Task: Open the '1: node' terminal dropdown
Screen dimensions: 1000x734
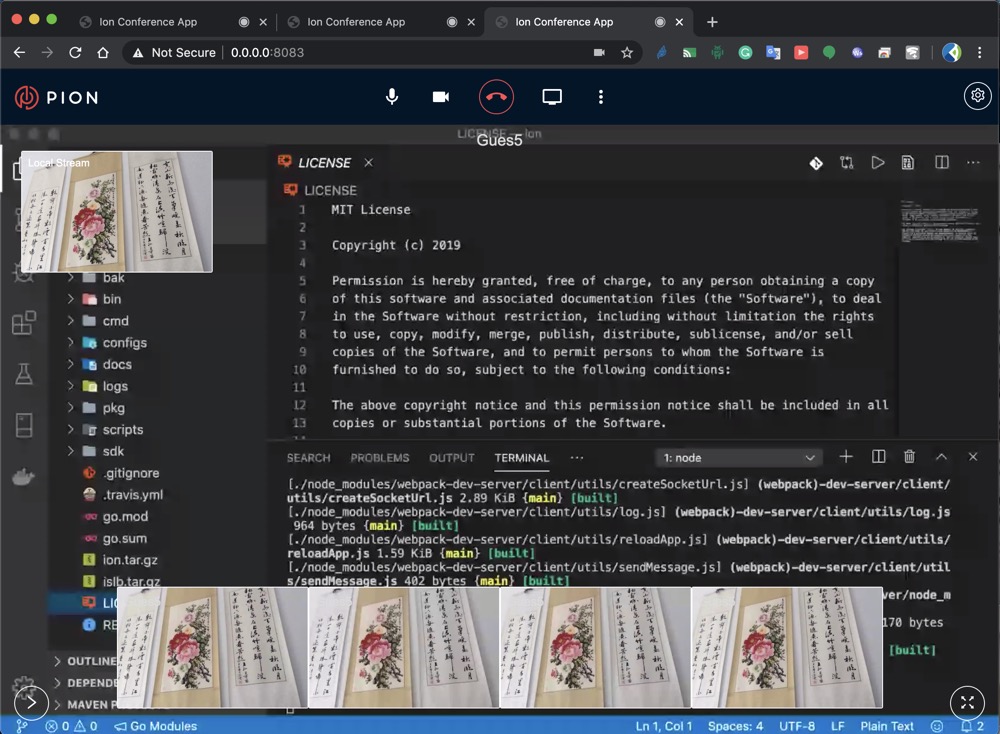Action: coord(739,458)
